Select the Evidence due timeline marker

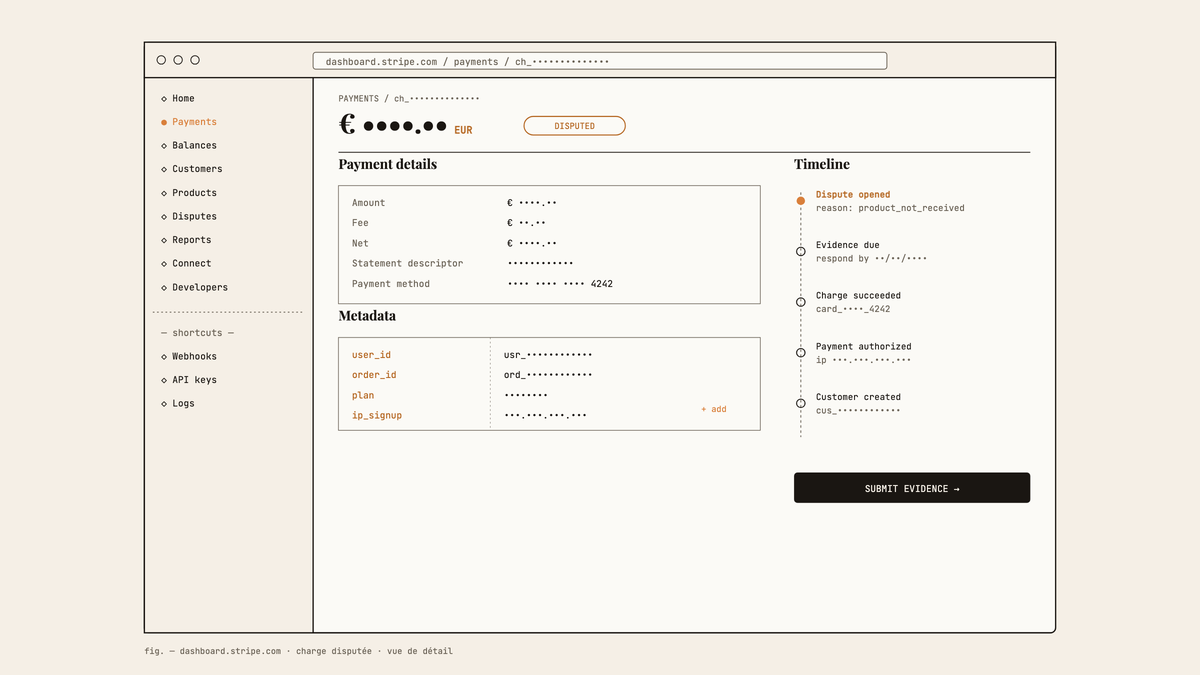(800, 251)
